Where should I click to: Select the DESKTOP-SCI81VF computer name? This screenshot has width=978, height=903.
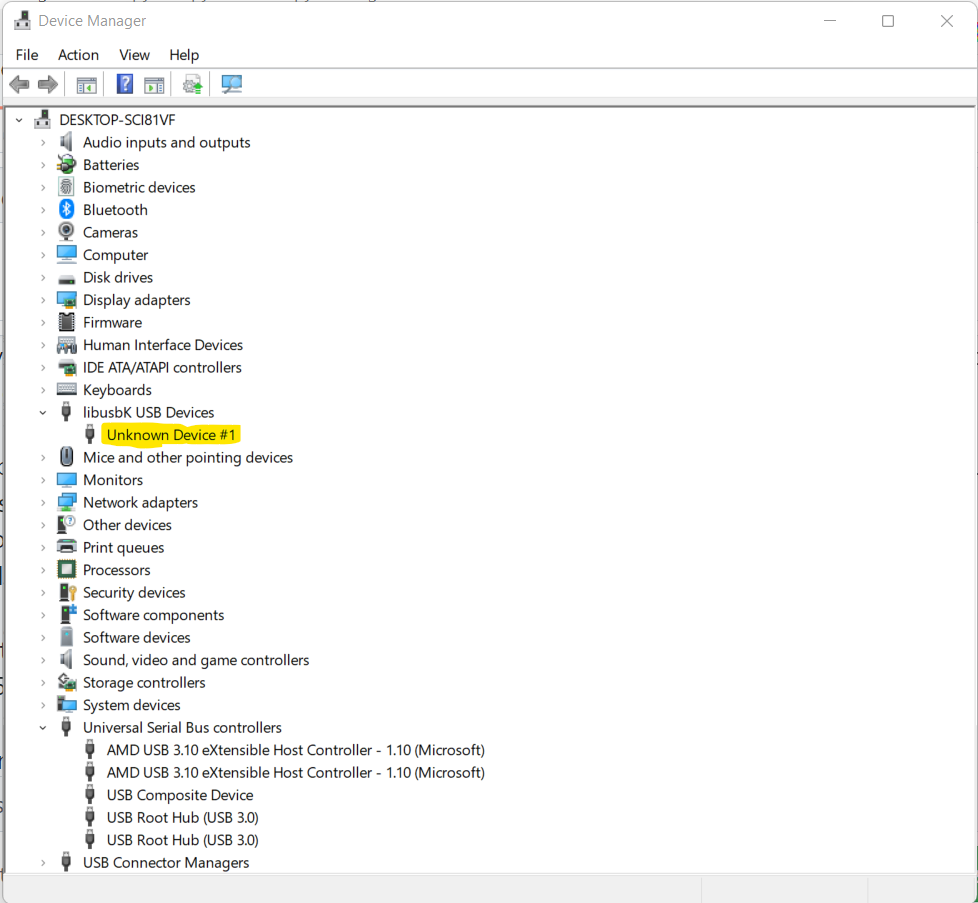[117, 120]
